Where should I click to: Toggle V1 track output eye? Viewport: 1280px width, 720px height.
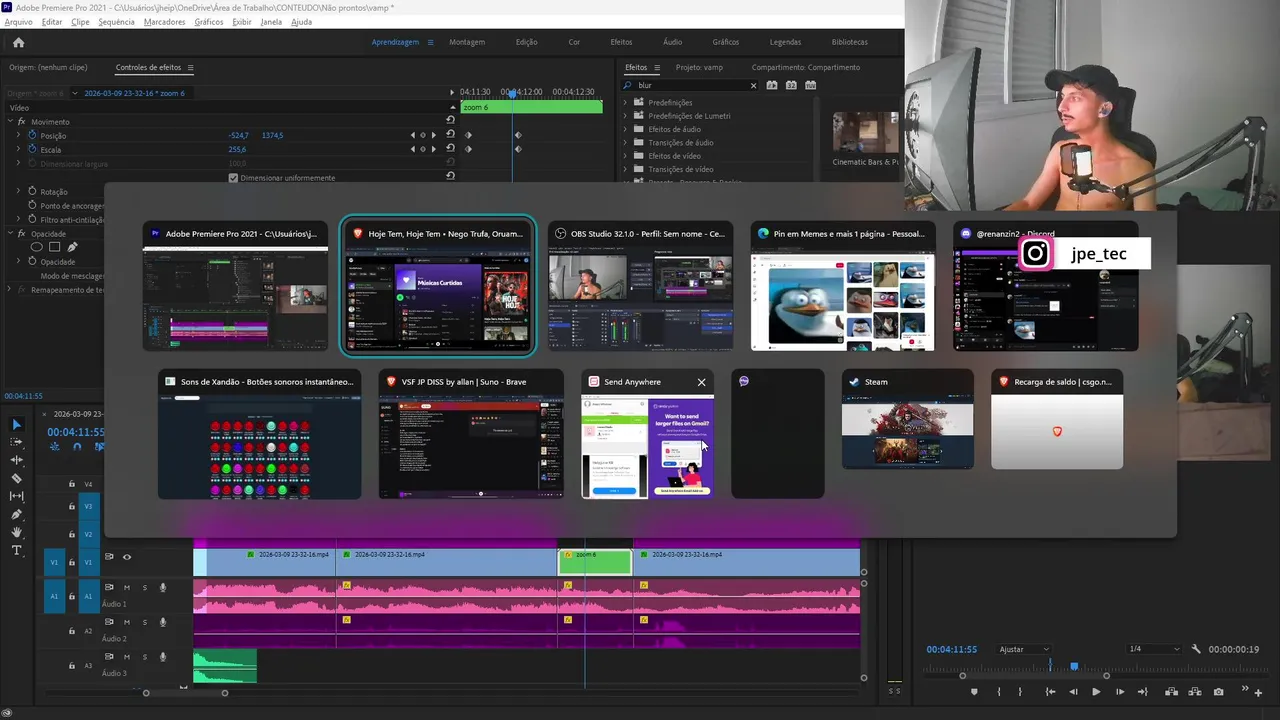point(126,557)
